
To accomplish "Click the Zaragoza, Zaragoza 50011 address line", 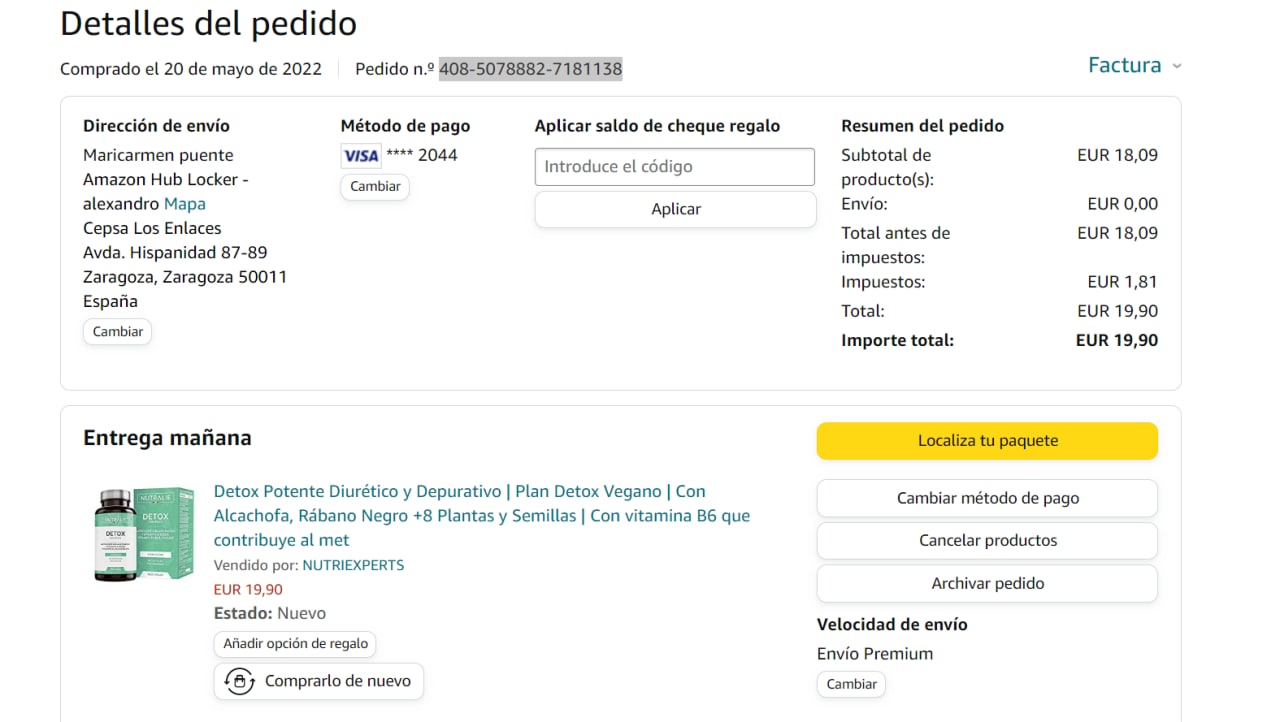I will point(185,277).
